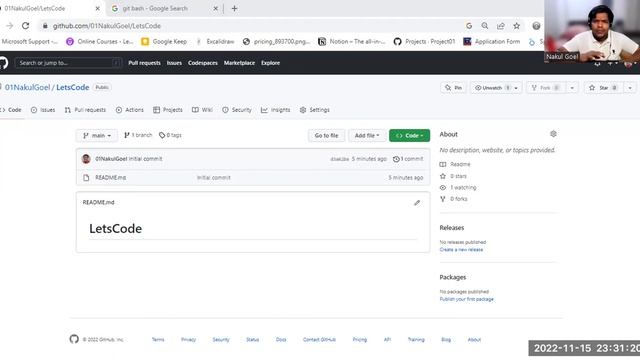Select the Wiki repository tab
Viewport: 640px width, 360px height.
click(202, 110)
